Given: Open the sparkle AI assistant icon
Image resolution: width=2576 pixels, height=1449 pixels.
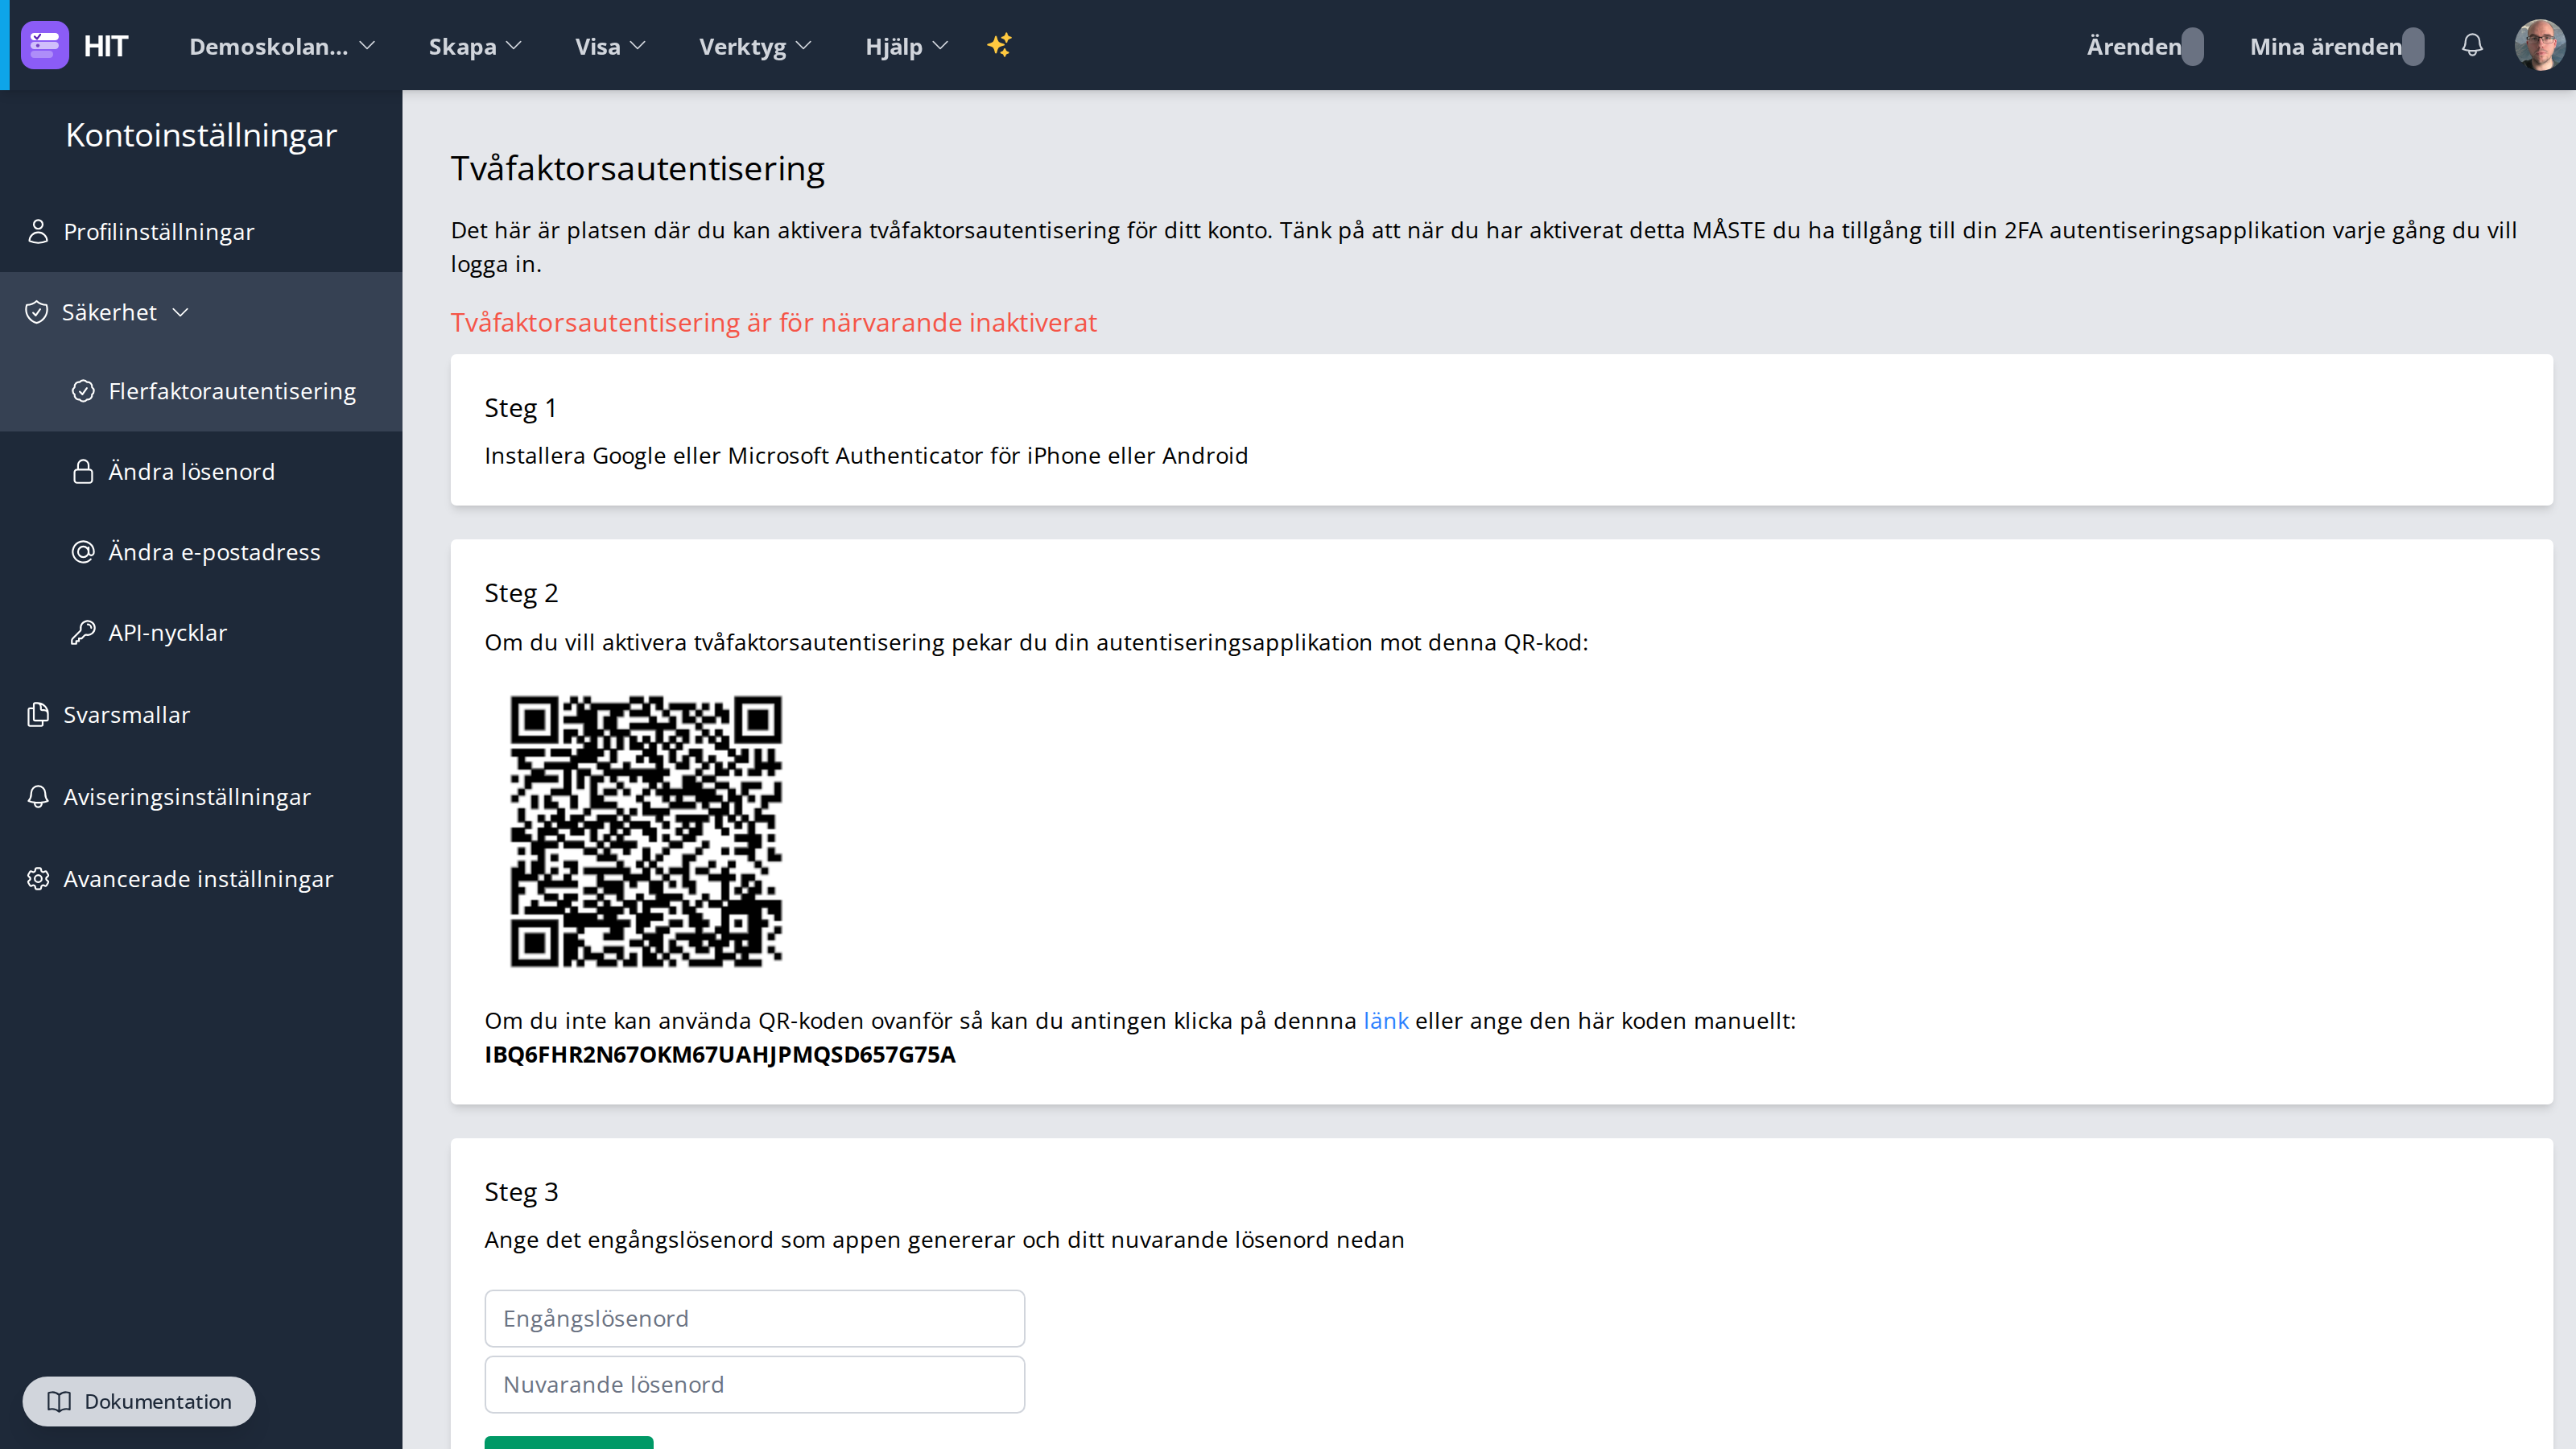Looking at the screenshot, I should tap(999, 45).
